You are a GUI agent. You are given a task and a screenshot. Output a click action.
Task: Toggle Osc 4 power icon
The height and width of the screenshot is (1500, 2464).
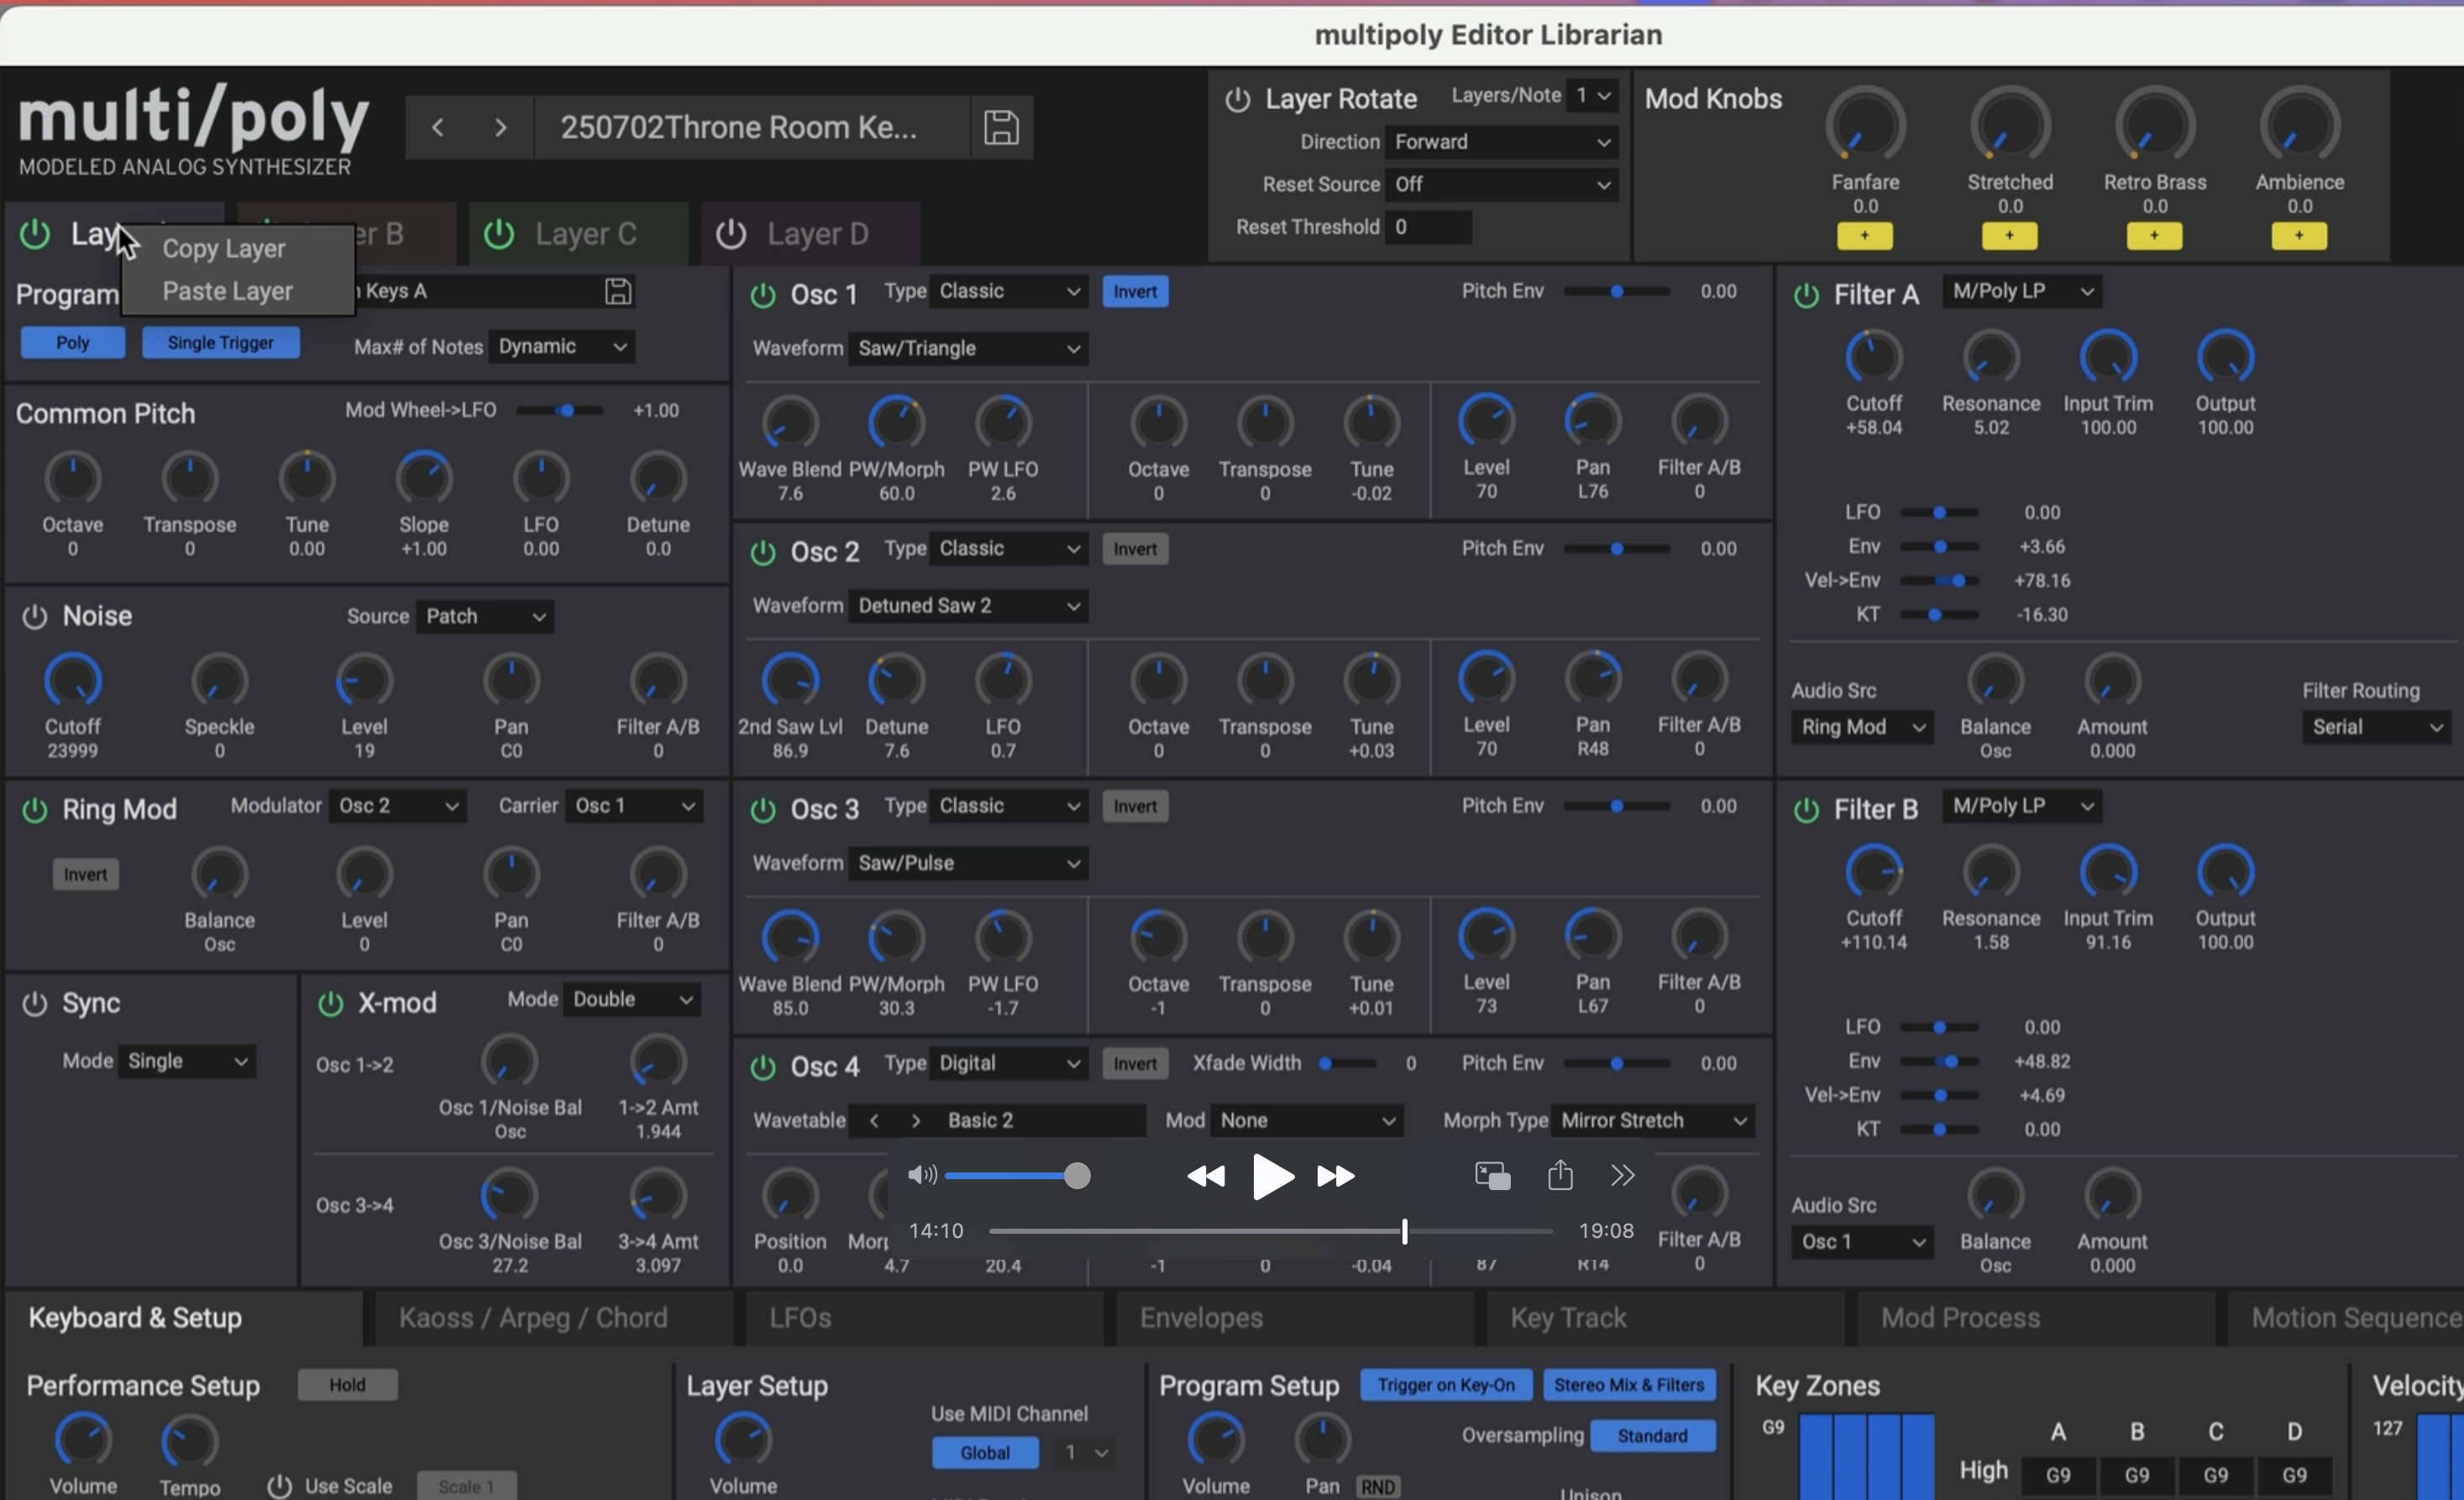click(x=763, y=1067)
